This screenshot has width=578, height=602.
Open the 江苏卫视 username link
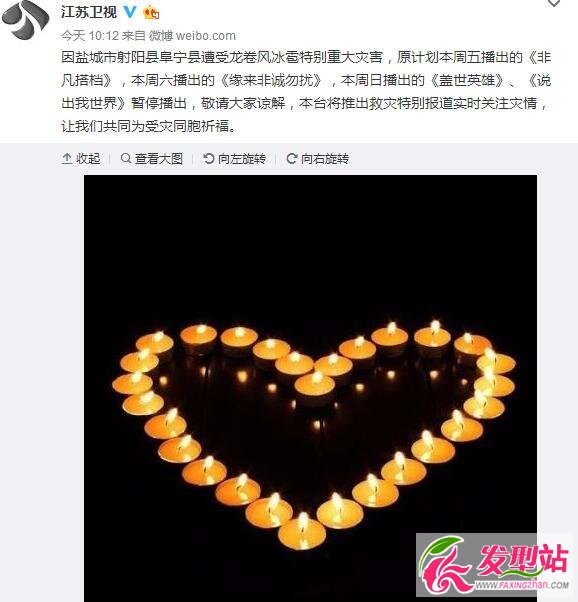point(89,12)
